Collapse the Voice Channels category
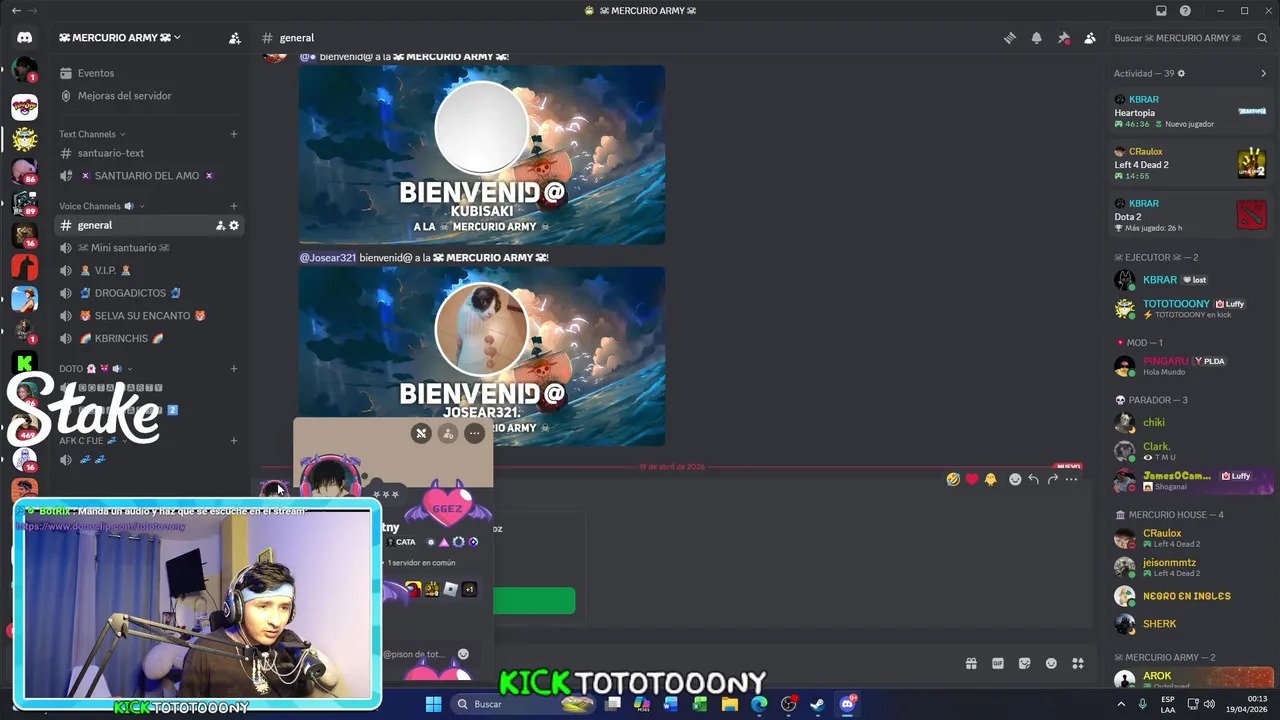Viewport: 1280px width, 720px height. pyautogui.click(x=101, y=206)
